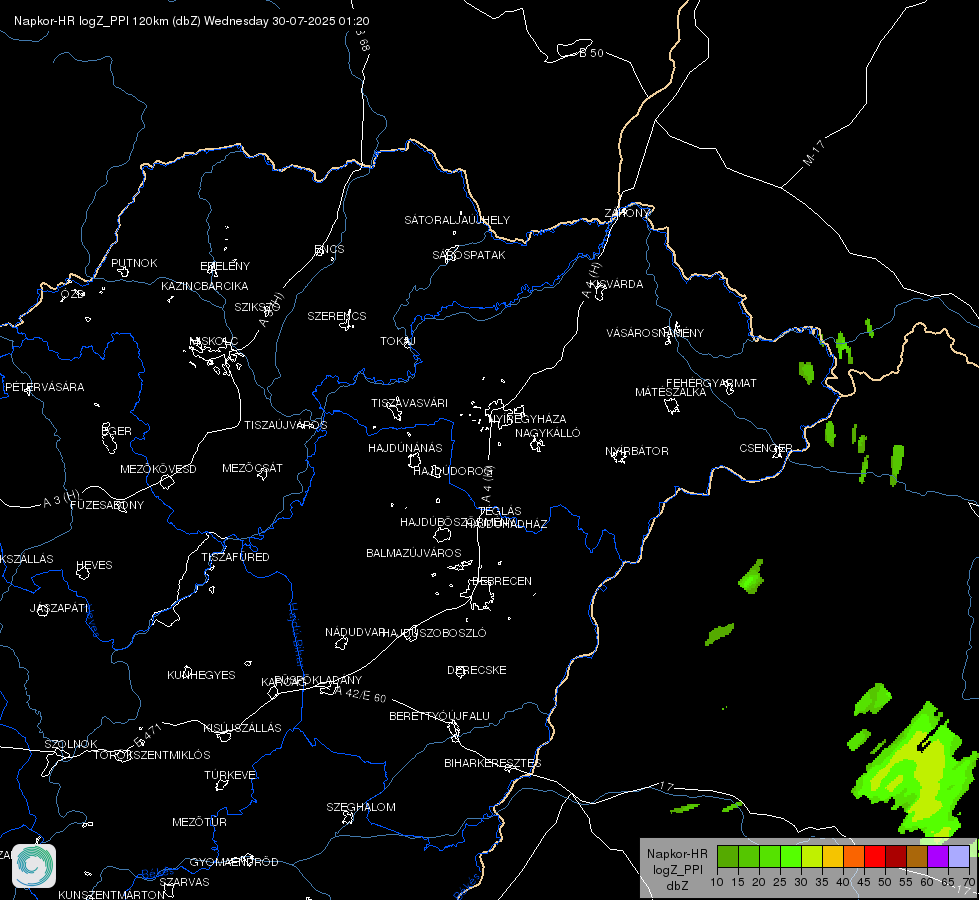This screenshot has width=979, height=900.
Task: Click the SZARVAS label
Action: 184,882
